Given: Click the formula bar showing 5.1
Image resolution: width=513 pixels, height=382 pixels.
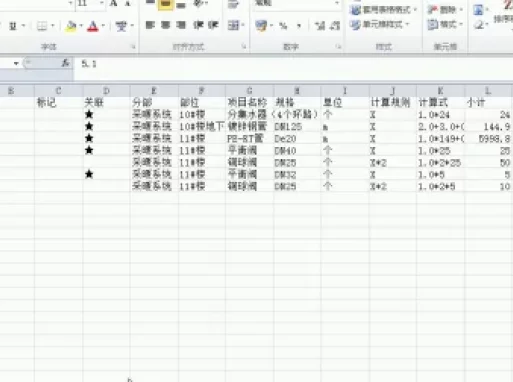Looking at the screenshot, I should 293,64.
